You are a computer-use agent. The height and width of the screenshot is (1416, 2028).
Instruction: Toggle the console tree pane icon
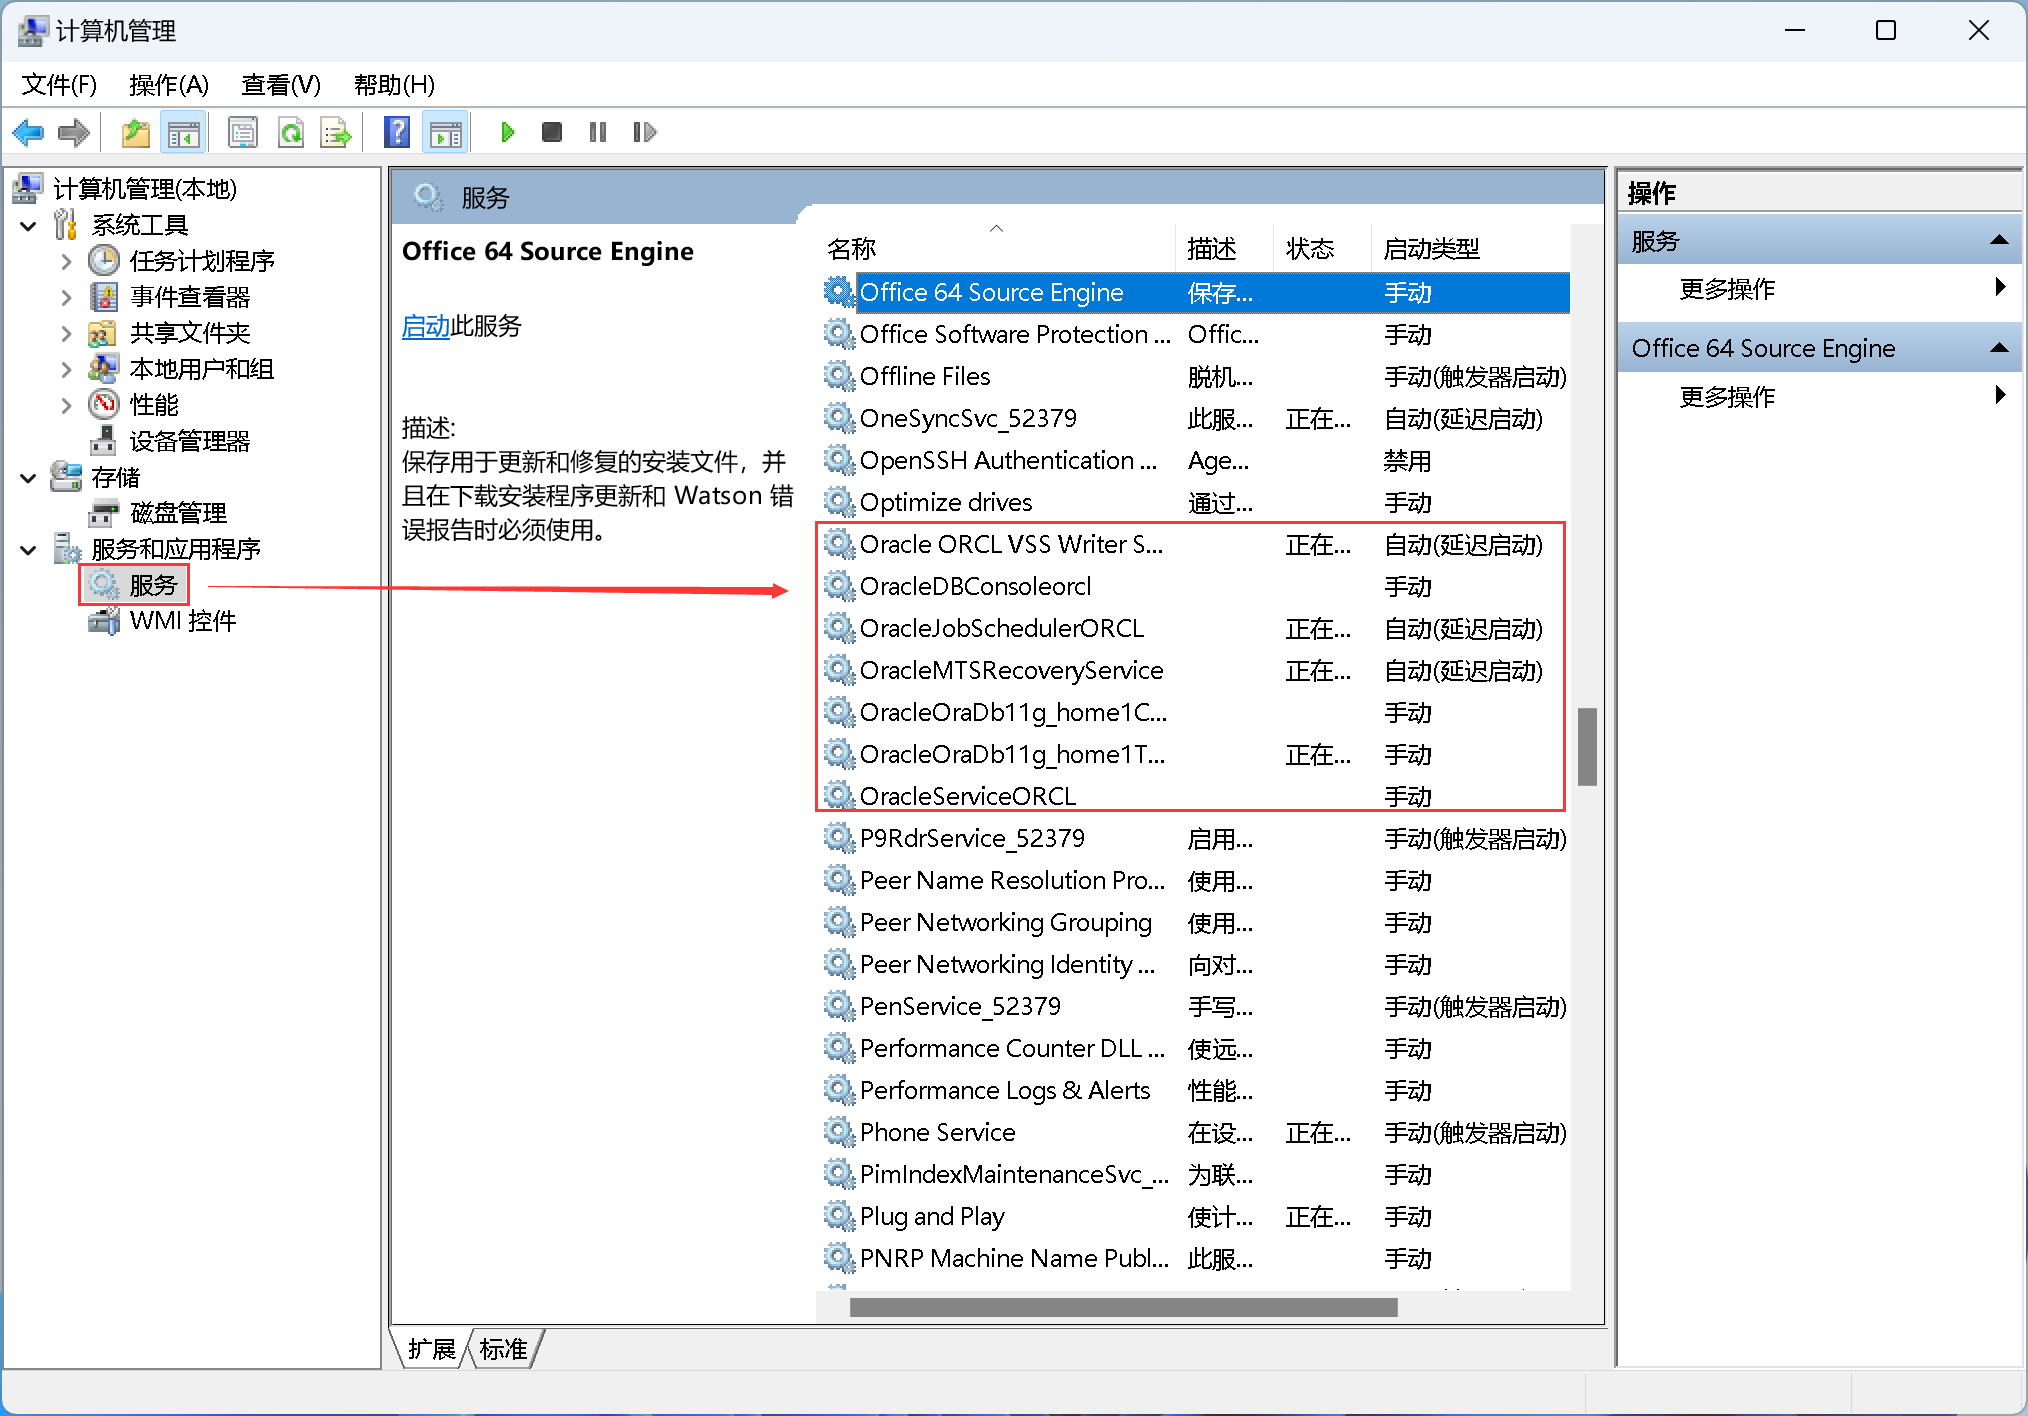[184, 132]
